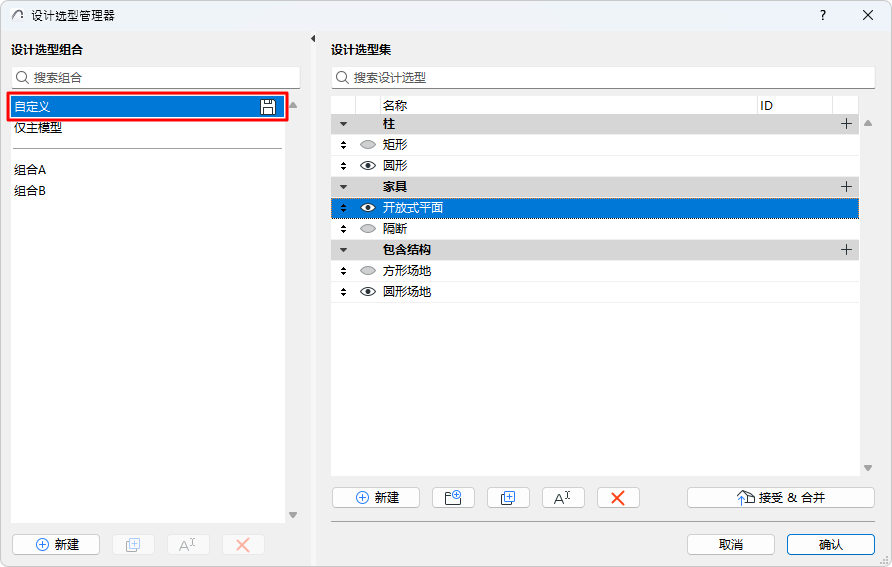Add a new option to the 家具 set
The height and width of the screenshot is (567, 892).
(846, 187)
